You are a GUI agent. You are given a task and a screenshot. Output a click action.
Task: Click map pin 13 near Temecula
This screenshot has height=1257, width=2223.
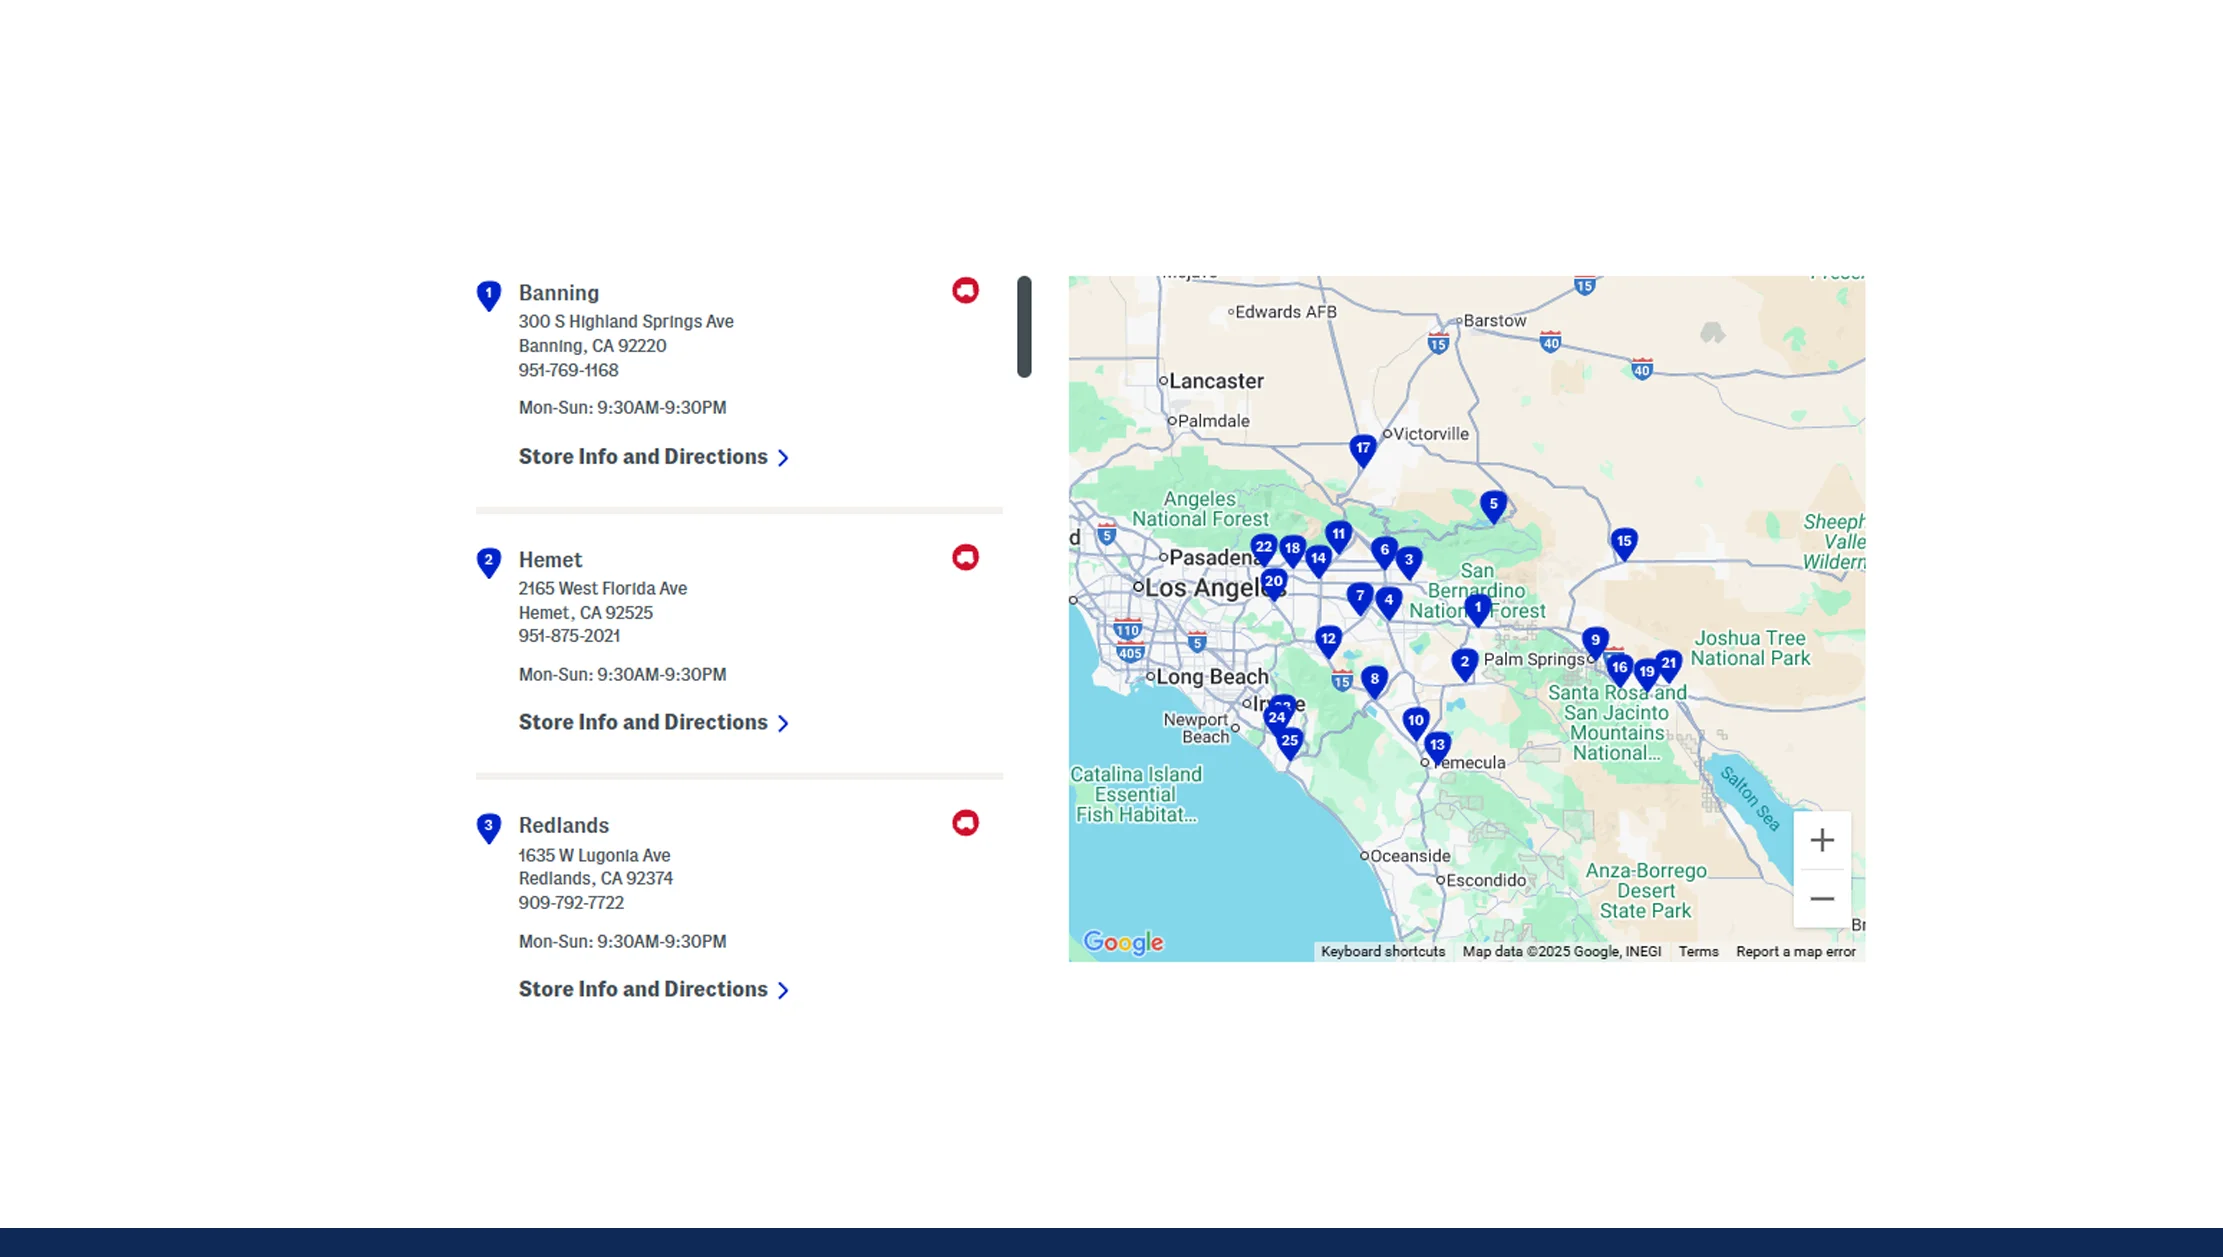point(1437,744)
